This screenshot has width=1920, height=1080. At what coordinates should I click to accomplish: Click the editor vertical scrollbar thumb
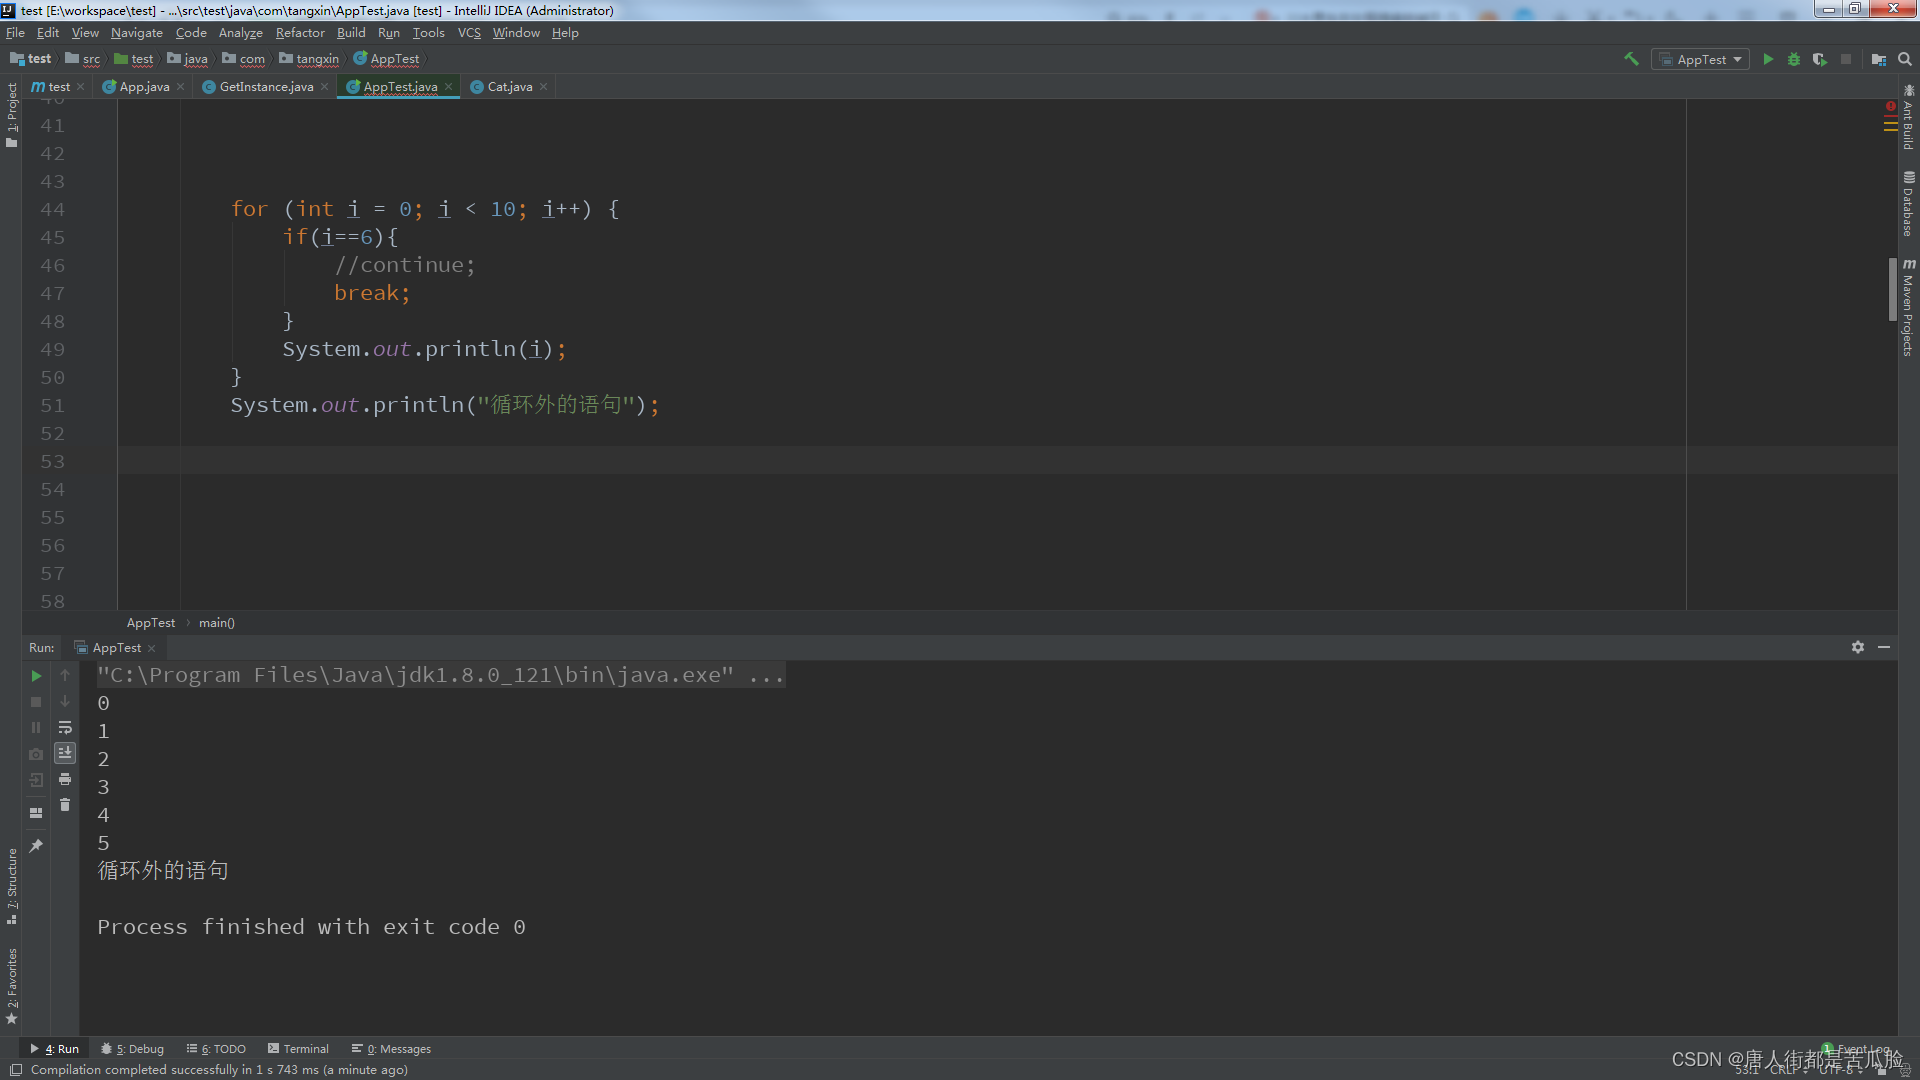coord(1892,289)
